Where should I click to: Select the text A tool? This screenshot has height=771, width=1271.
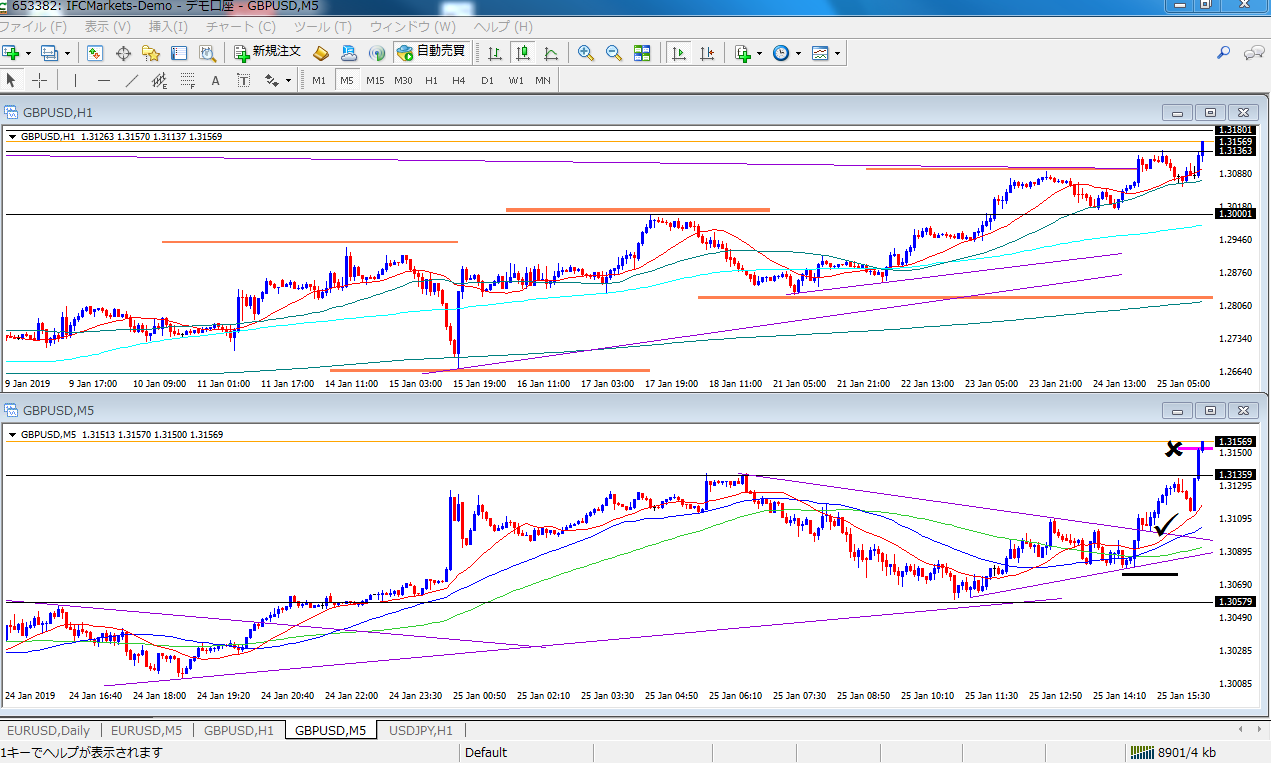215,80
